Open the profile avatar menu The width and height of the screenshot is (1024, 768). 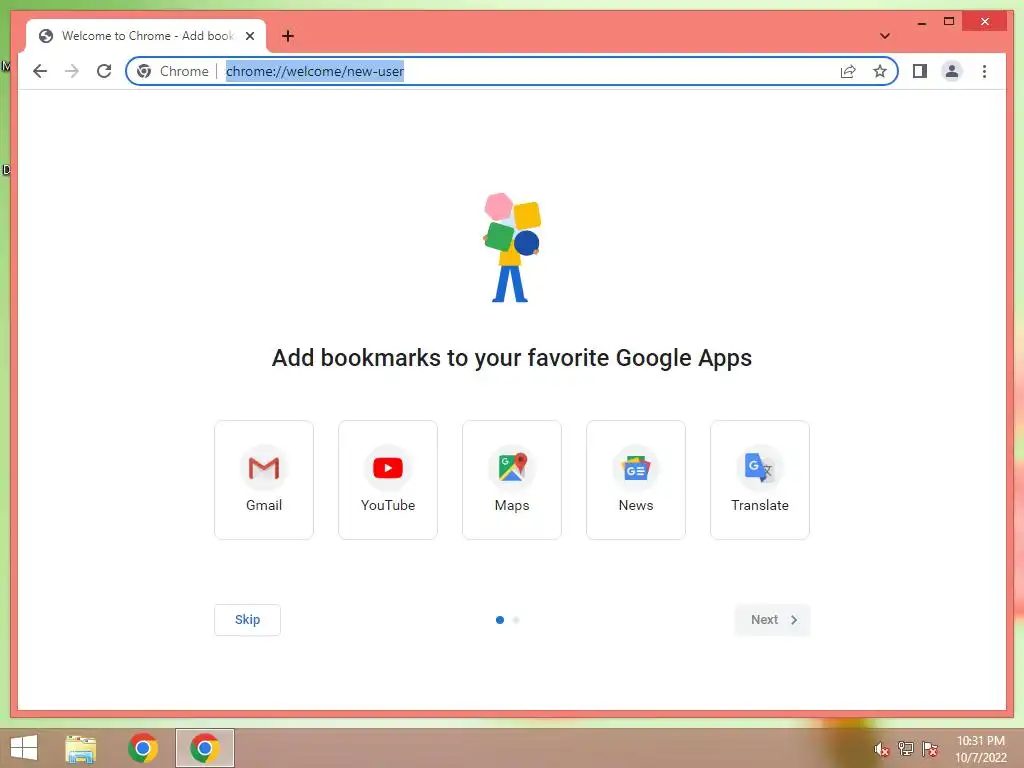click(x=952, y=71)
